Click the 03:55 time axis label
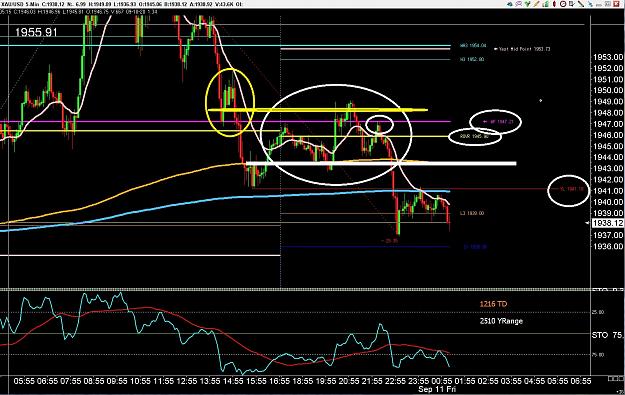 click(511, 381)
